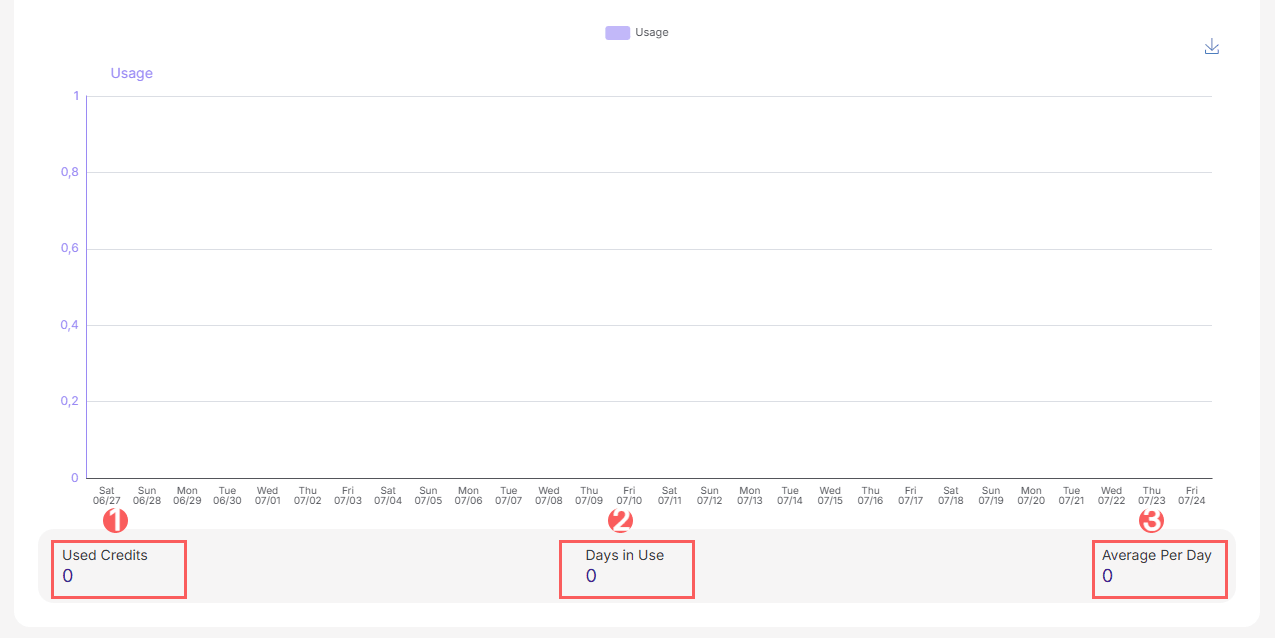The height and width of the screenshot is (638, 1275).
Task: Click the purple Usage legend swatch
Action: (617, 33)
